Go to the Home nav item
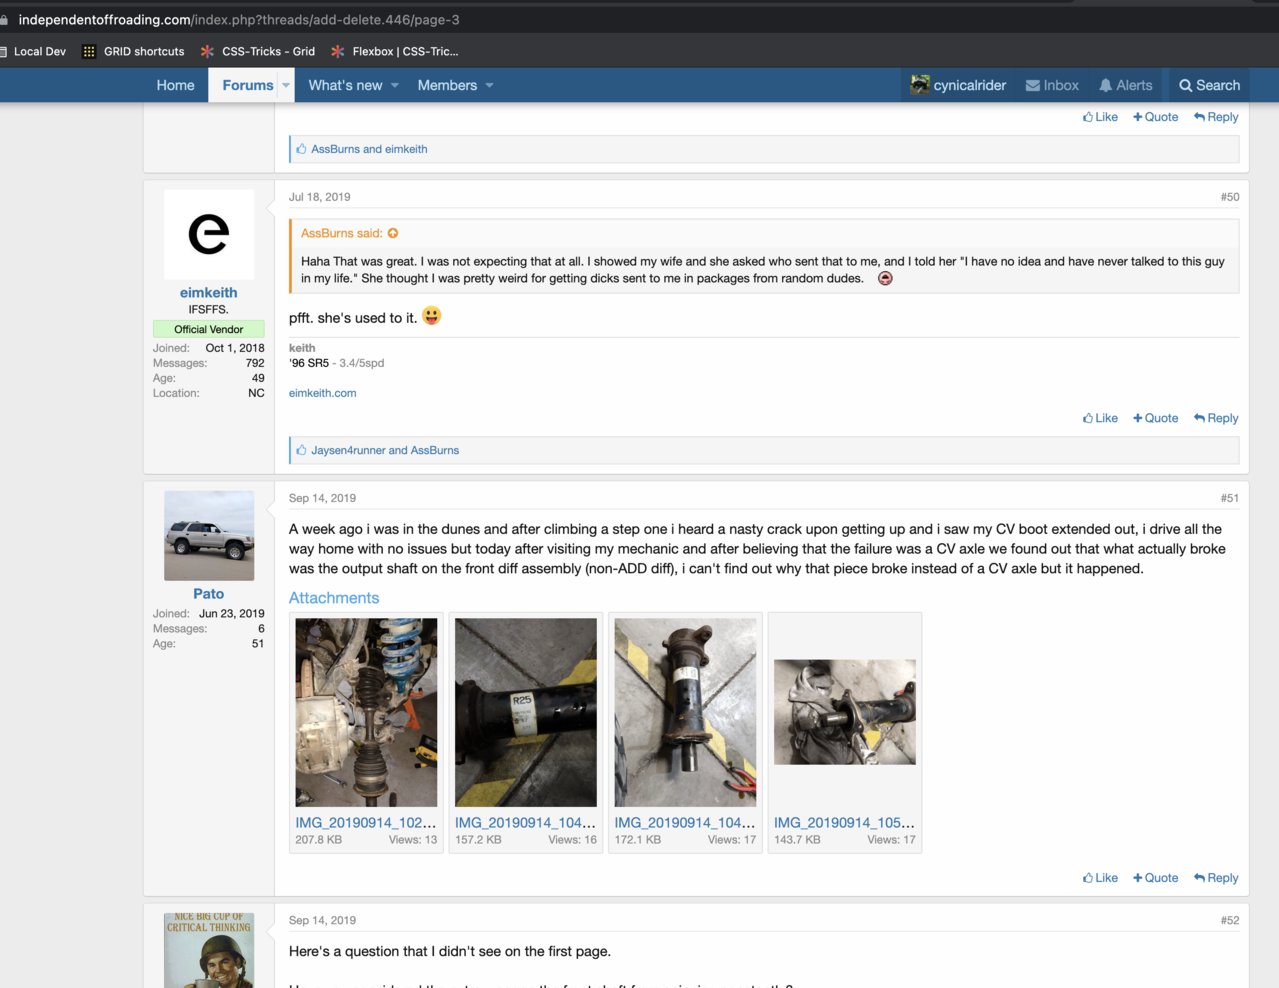This screenshot has height=988, width=1279. (175, 85)
